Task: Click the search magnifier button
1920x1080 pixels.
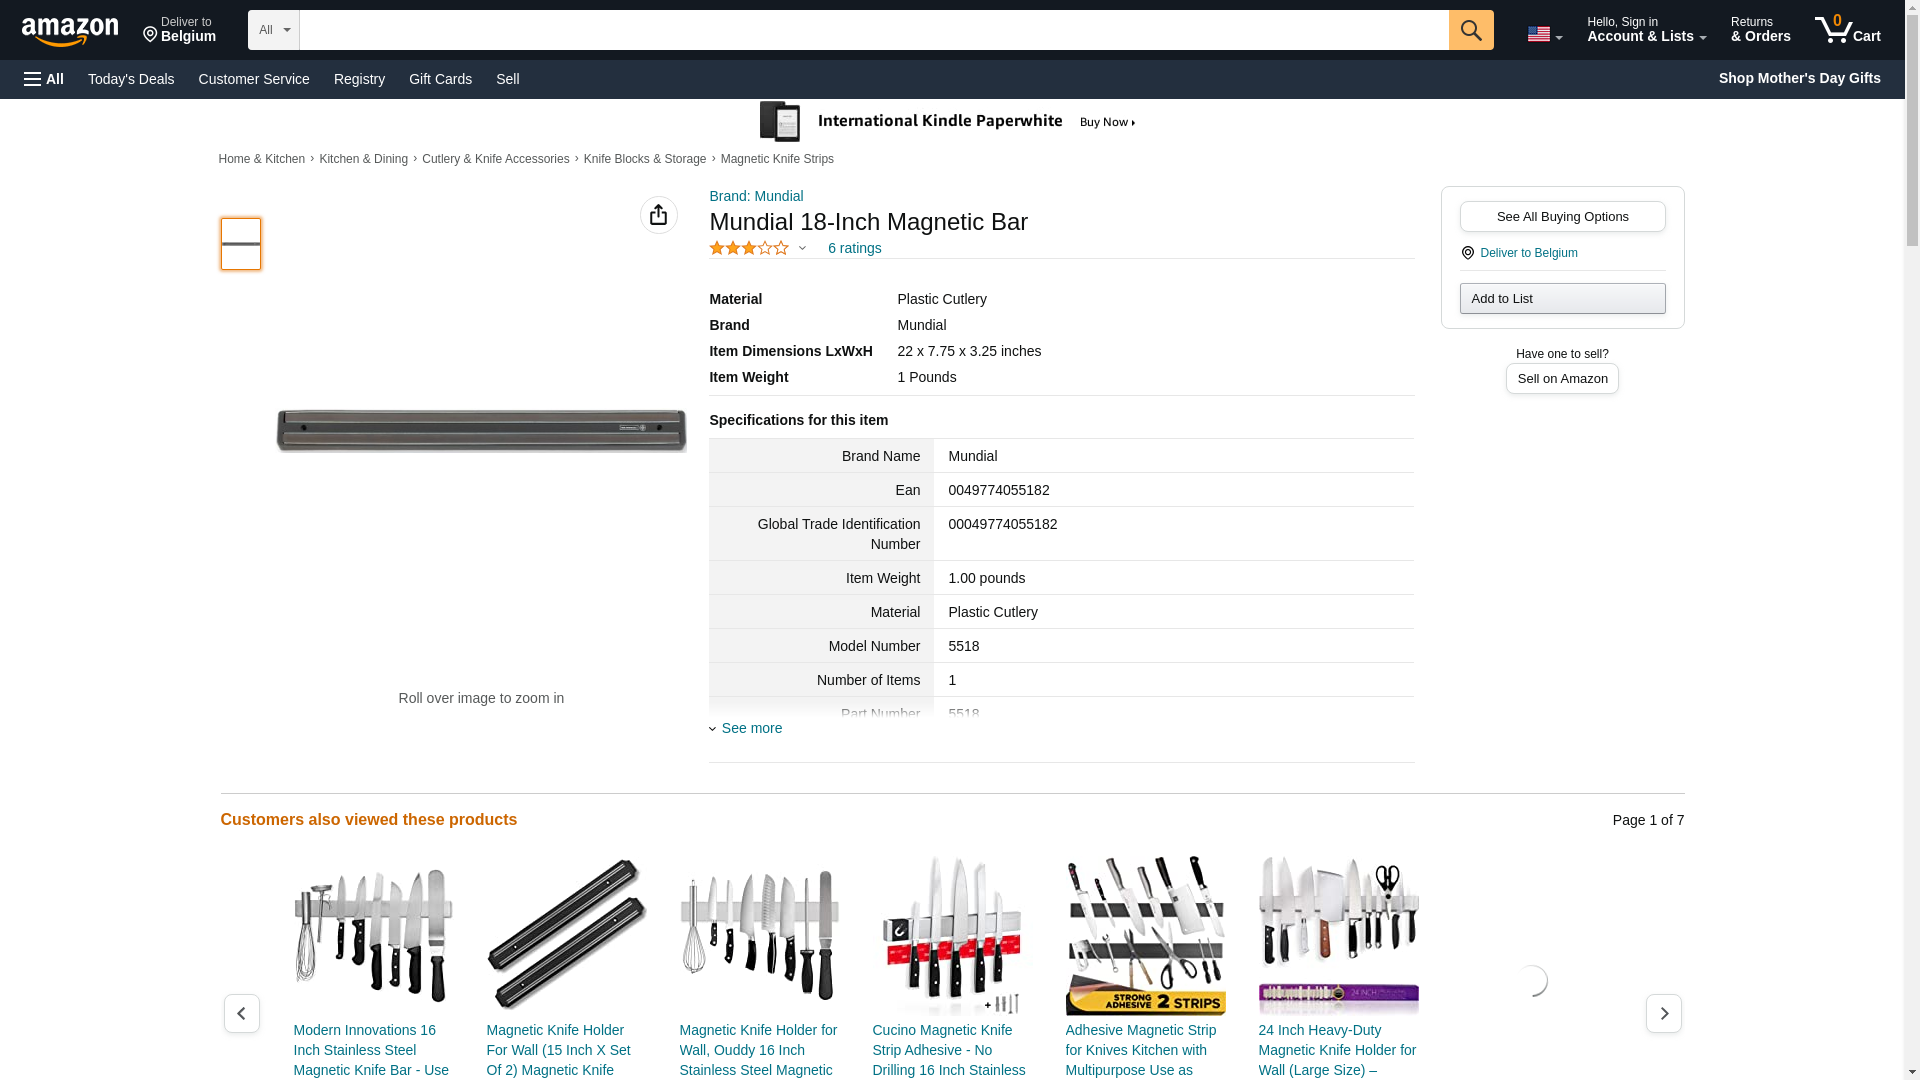Action: [x=1470, y=30]
